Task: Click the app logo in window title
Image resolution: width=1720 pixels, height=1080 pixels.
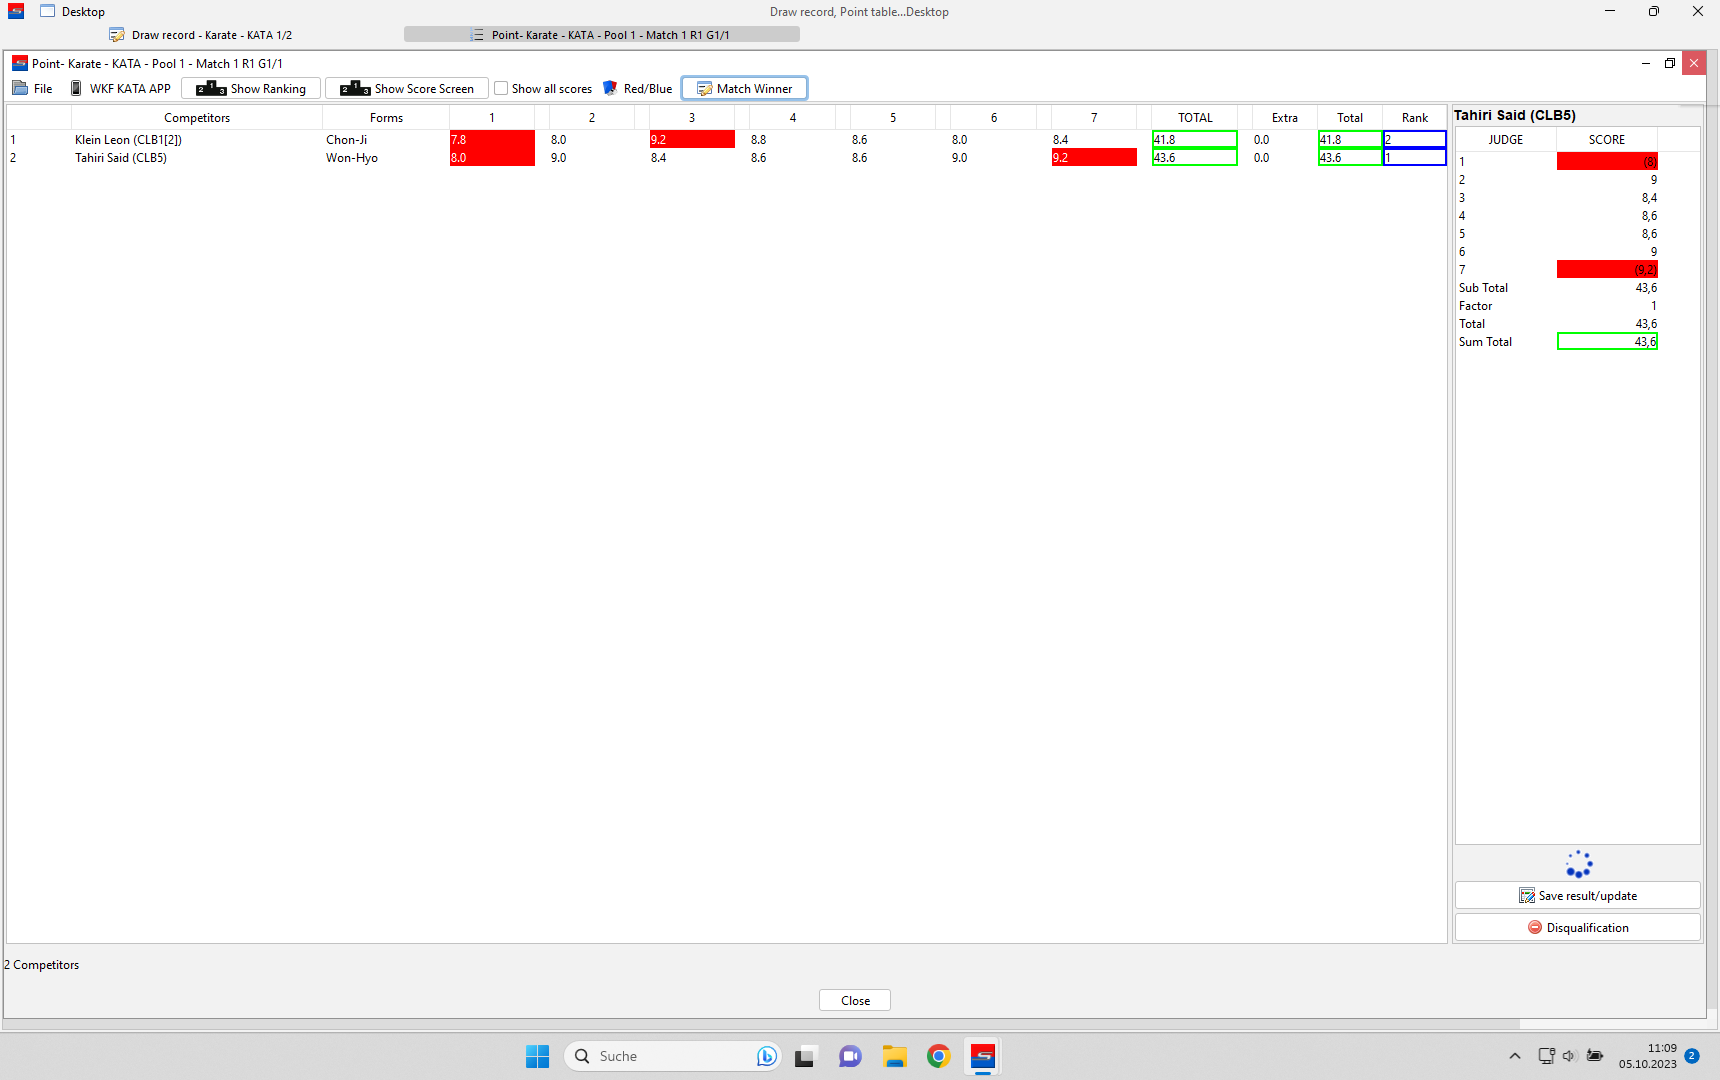Action: coord(20,63)
